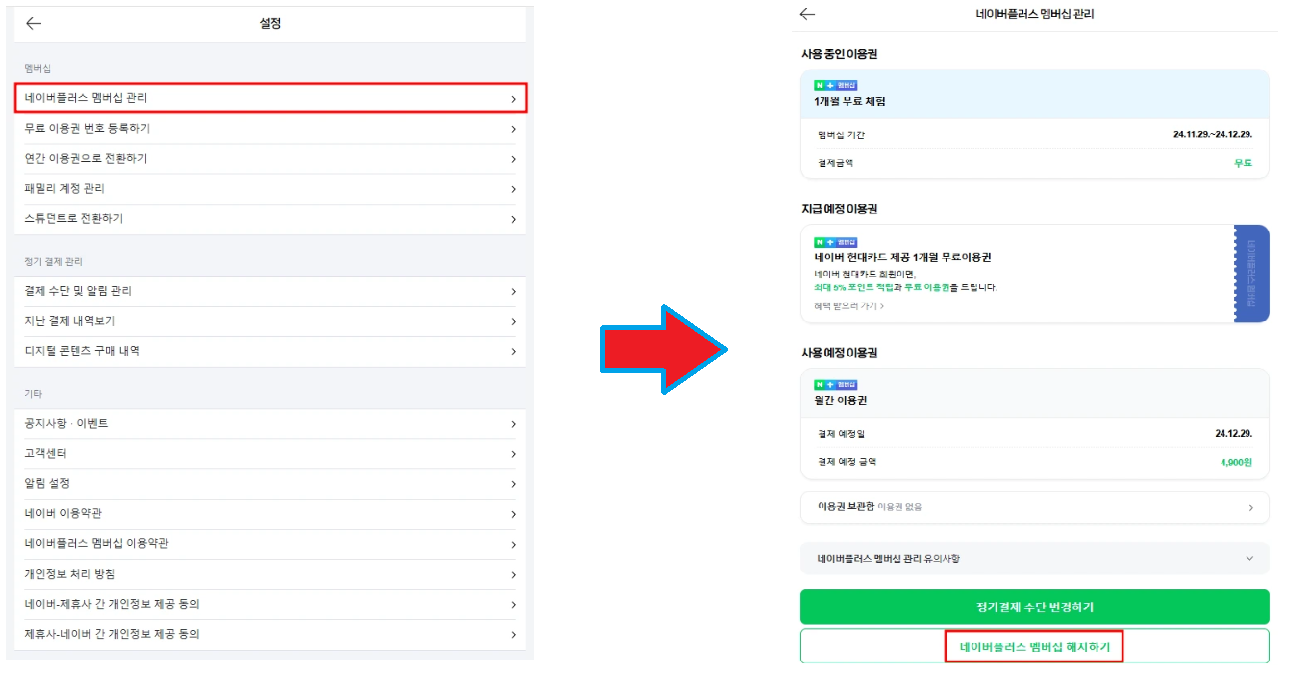The image size is (1292, 680).
Task: Open 네이버플러스 멤버십 이용약관 row
Action: pyautogui.click(x=270, y=544)
